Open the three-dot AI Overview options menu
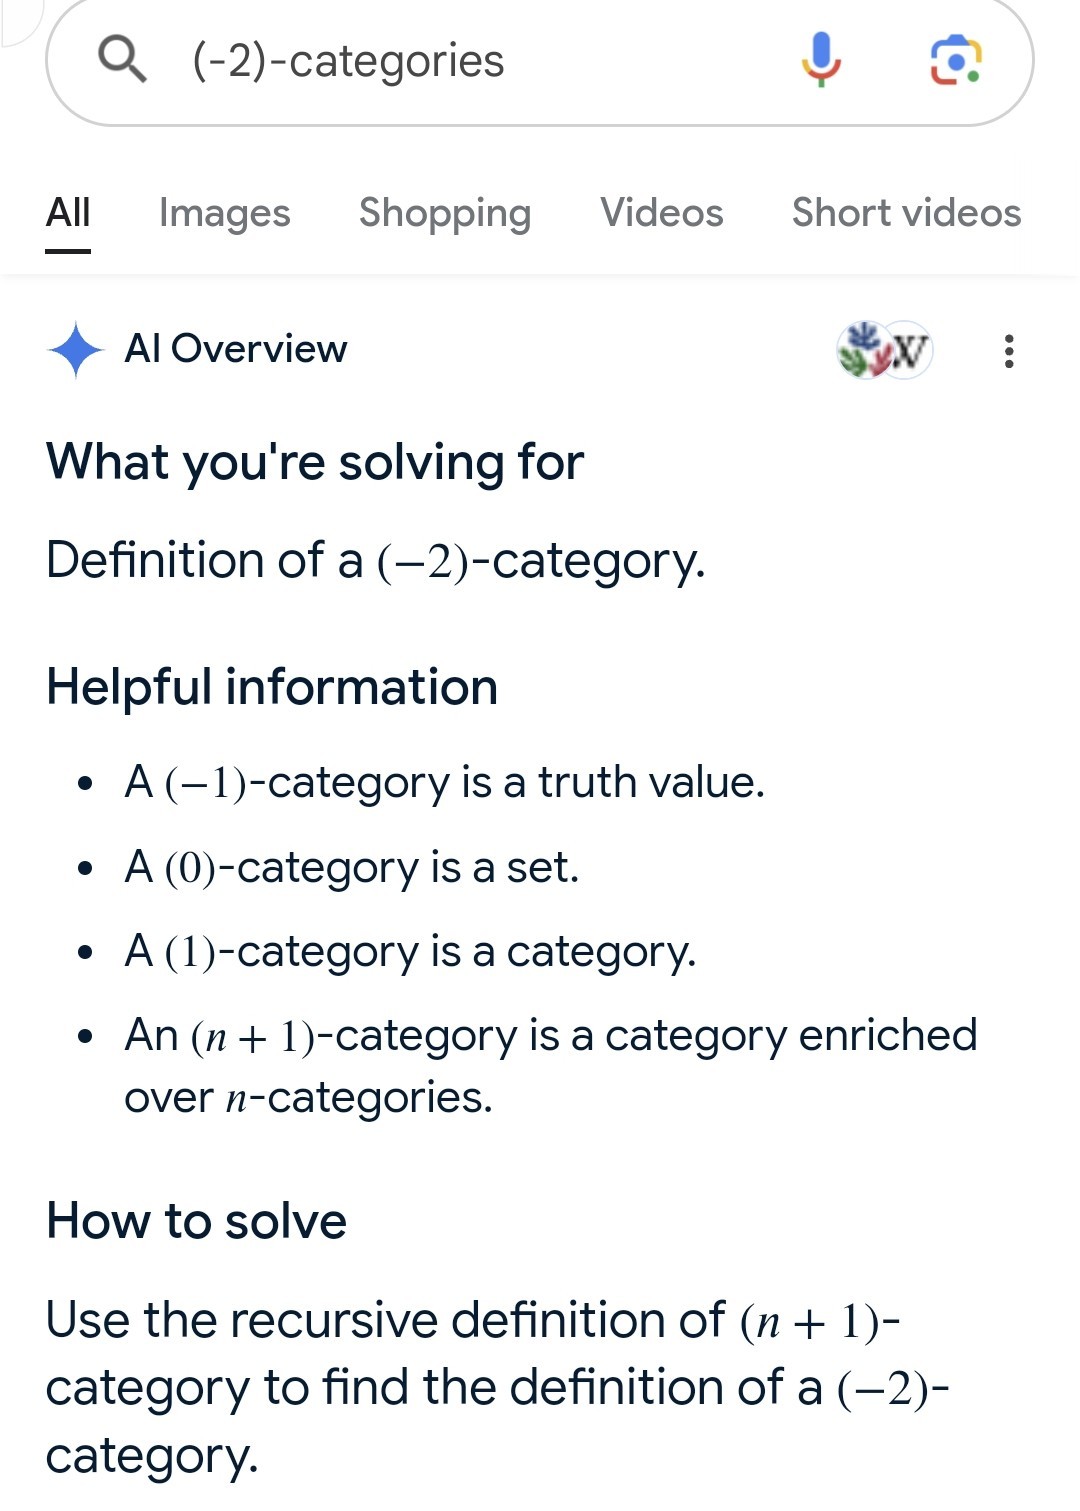This screenshot has width=1080, height=1511. [1008, 351]
